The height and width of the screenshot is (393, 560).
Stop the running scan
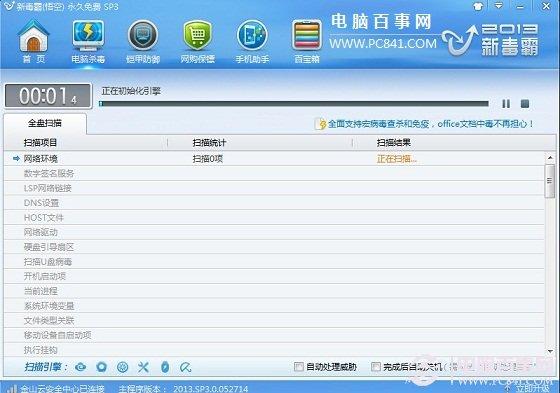[525, 104]
